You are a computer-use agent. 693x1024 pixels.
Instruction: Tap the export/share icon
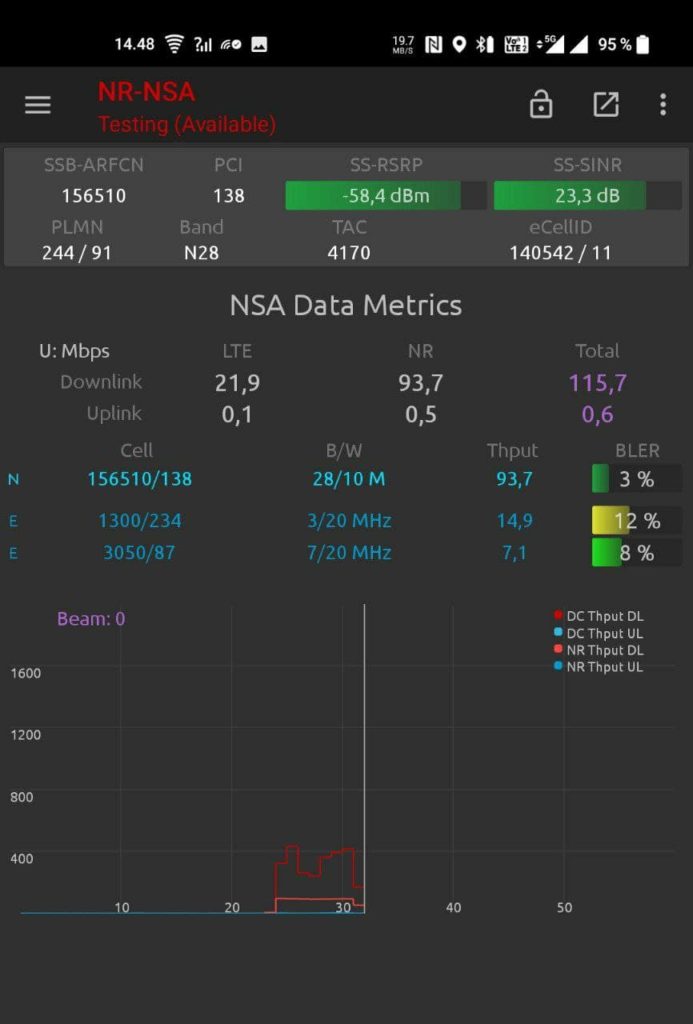tap(606, 105)
